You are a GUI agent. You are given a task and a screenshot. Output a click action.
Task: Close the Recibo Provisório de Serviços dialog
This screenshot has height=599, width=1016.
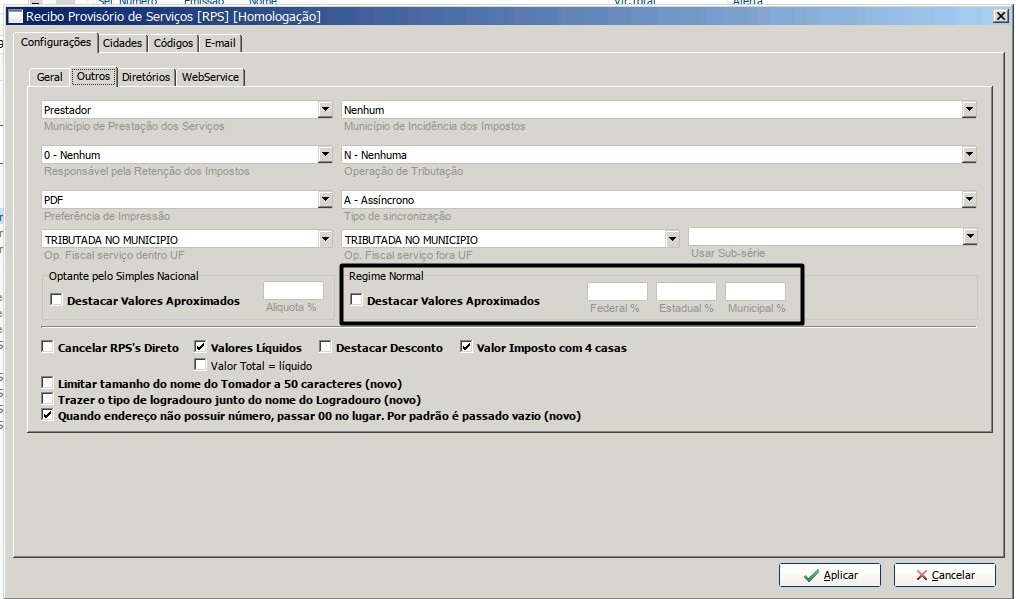1000,16
